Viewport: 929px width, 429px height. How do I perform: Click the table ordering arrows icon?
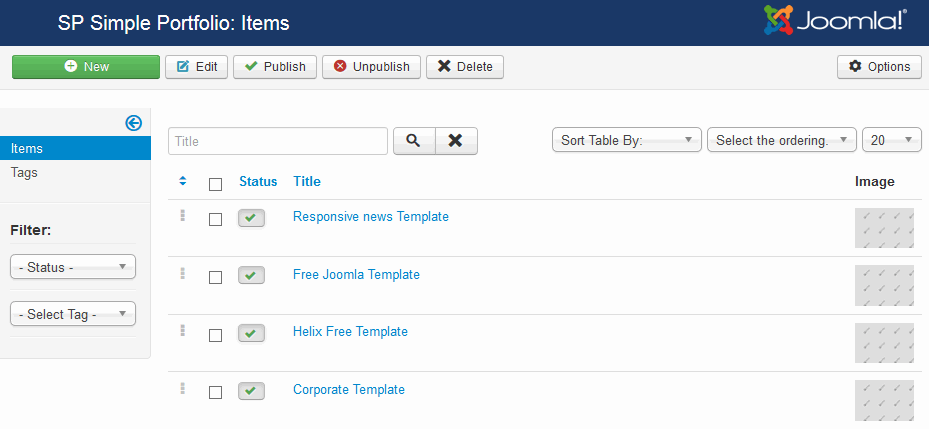click(x=183, y=181)
